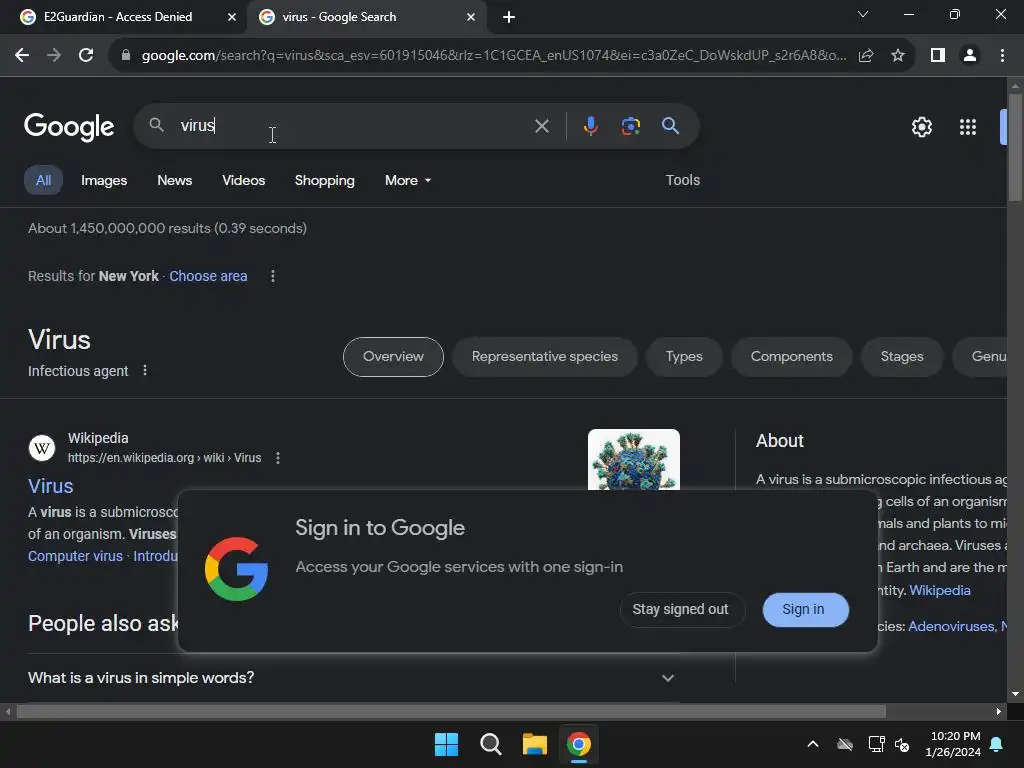Bookmark this page with the star icon
The height and width of the screenshot is (768, 1024).
[x=898, y=56]
